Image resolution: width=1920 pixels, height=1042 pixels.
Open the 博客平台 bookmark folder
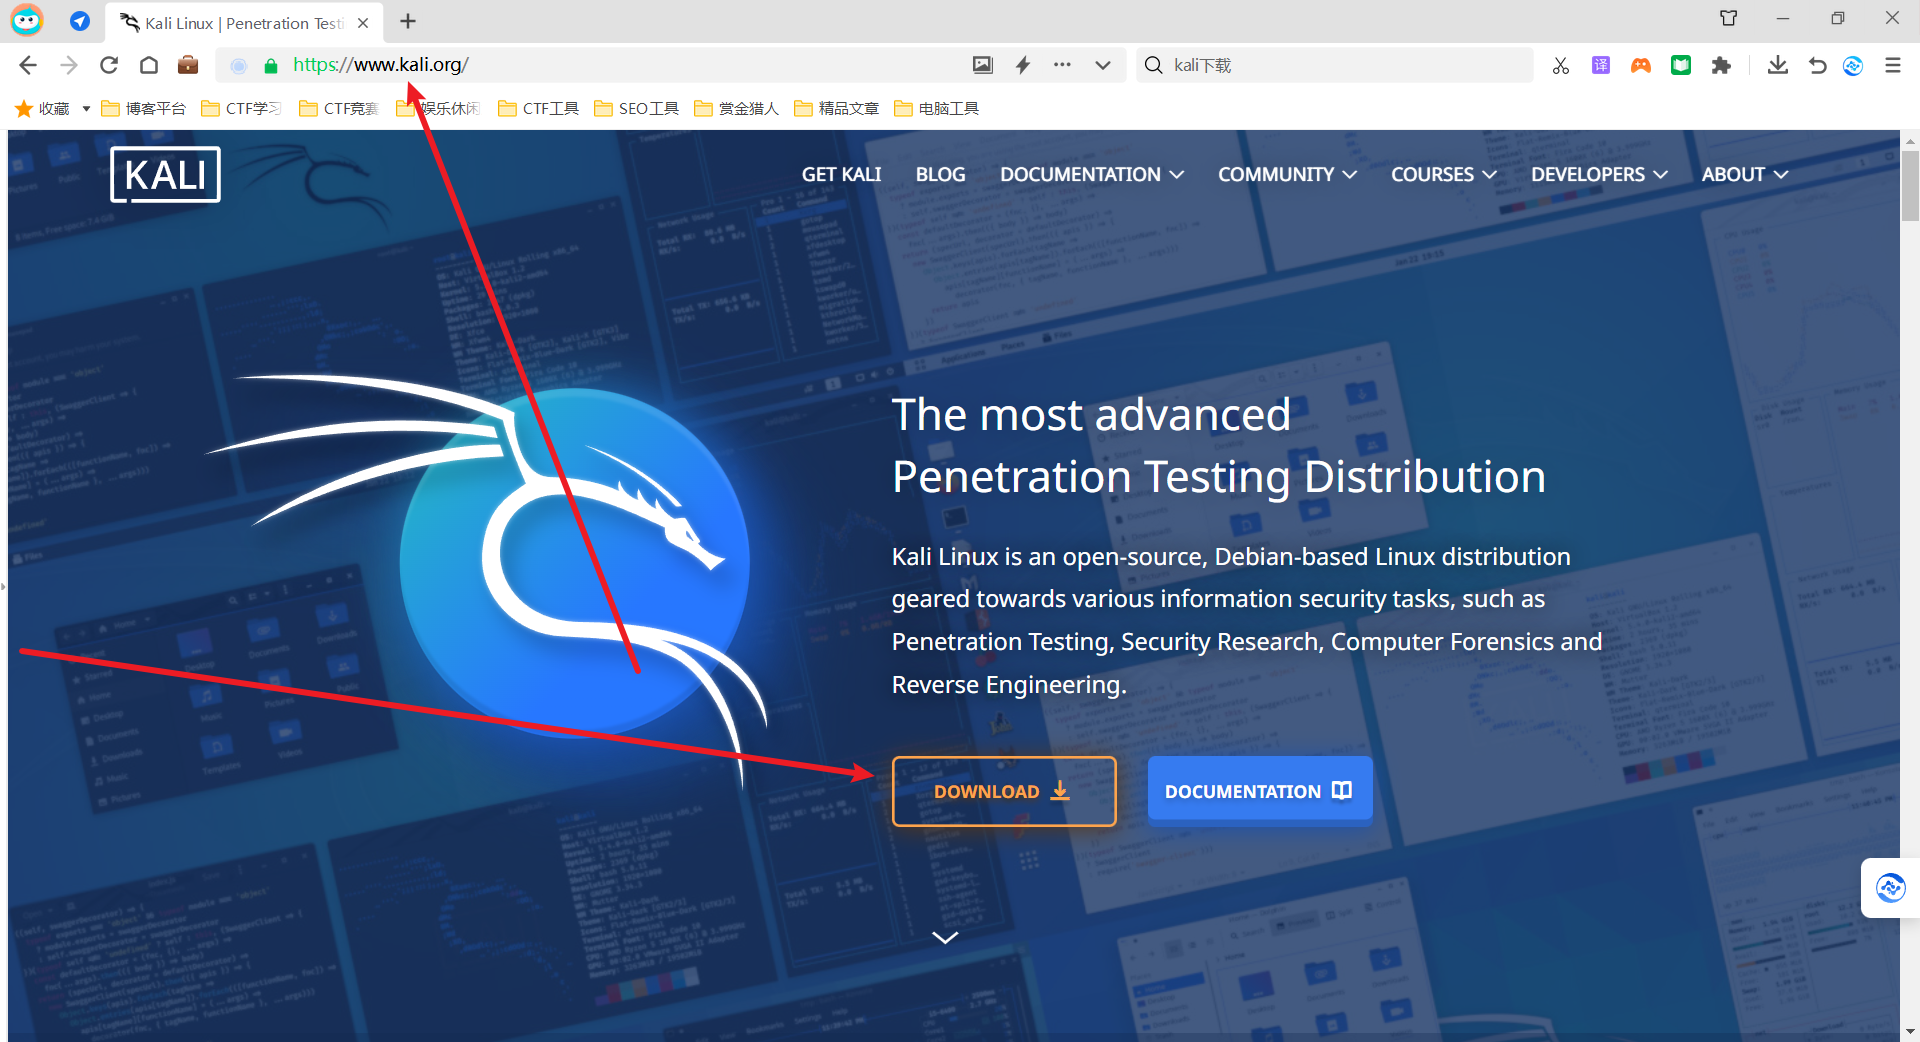pos(144,108)
